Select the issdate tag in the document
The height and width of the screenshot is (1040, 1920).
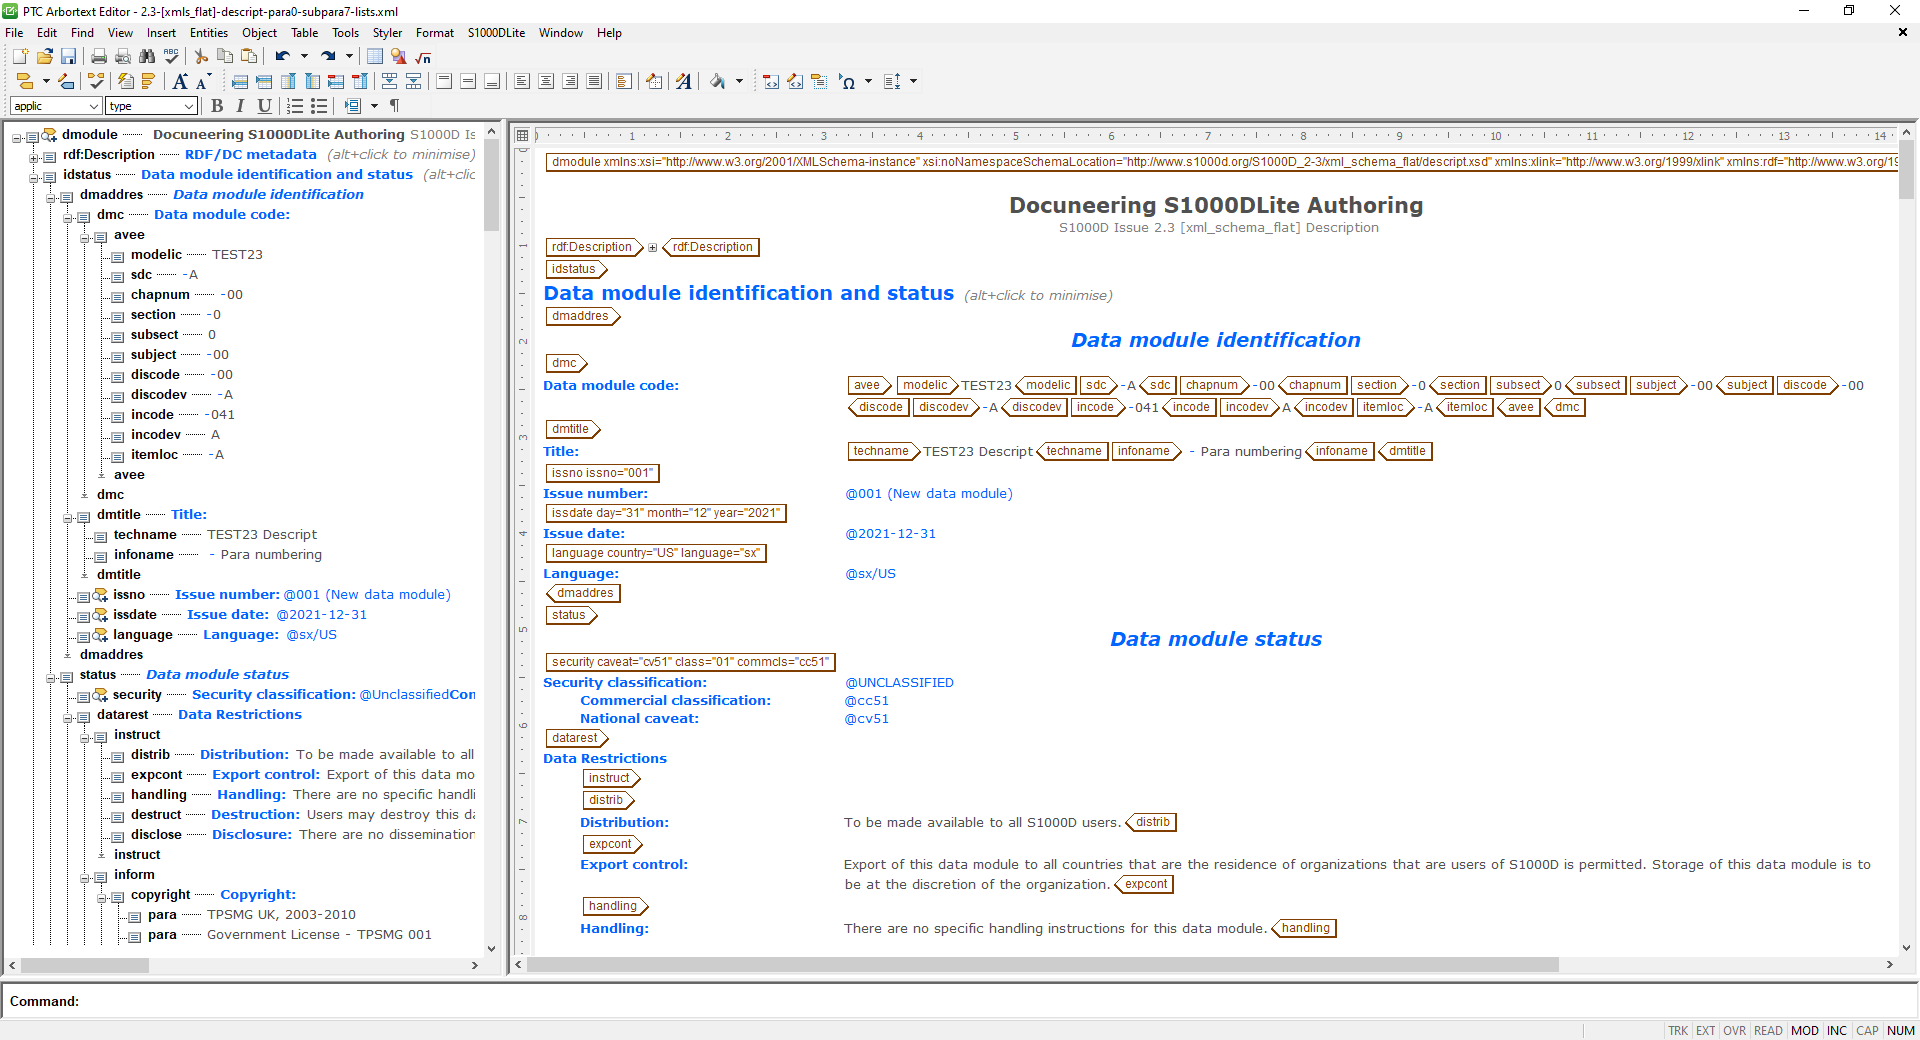pyautogui.click(x=665, y=513)
